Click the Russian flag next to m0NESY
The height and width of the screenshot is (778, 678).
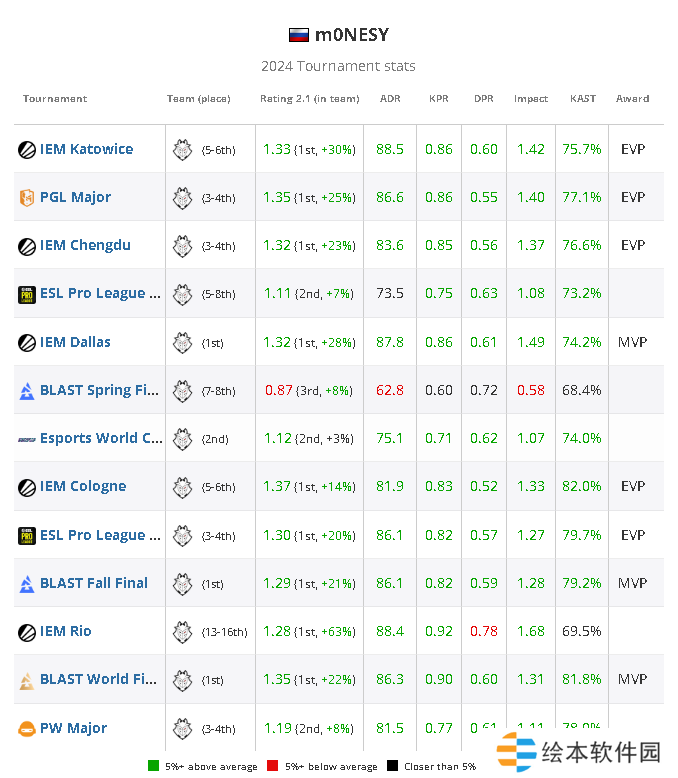coord(298,35)
